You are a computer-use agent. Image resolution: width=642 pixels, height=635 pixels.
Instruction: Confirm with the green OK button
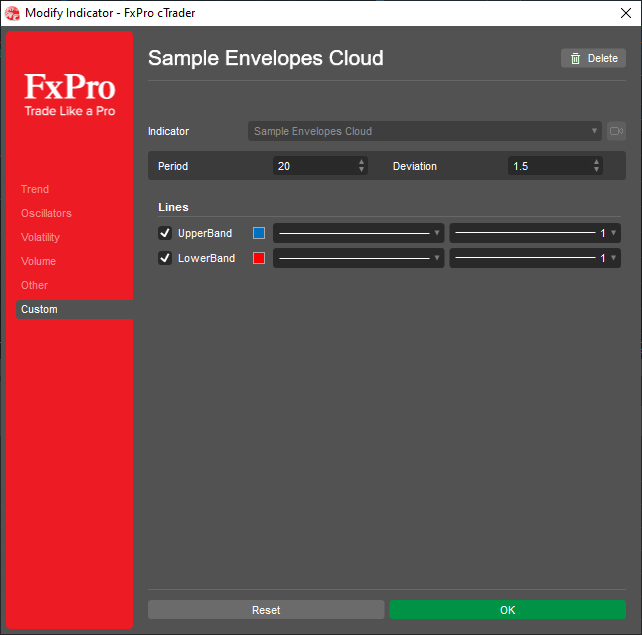click(x=508, y=610)
